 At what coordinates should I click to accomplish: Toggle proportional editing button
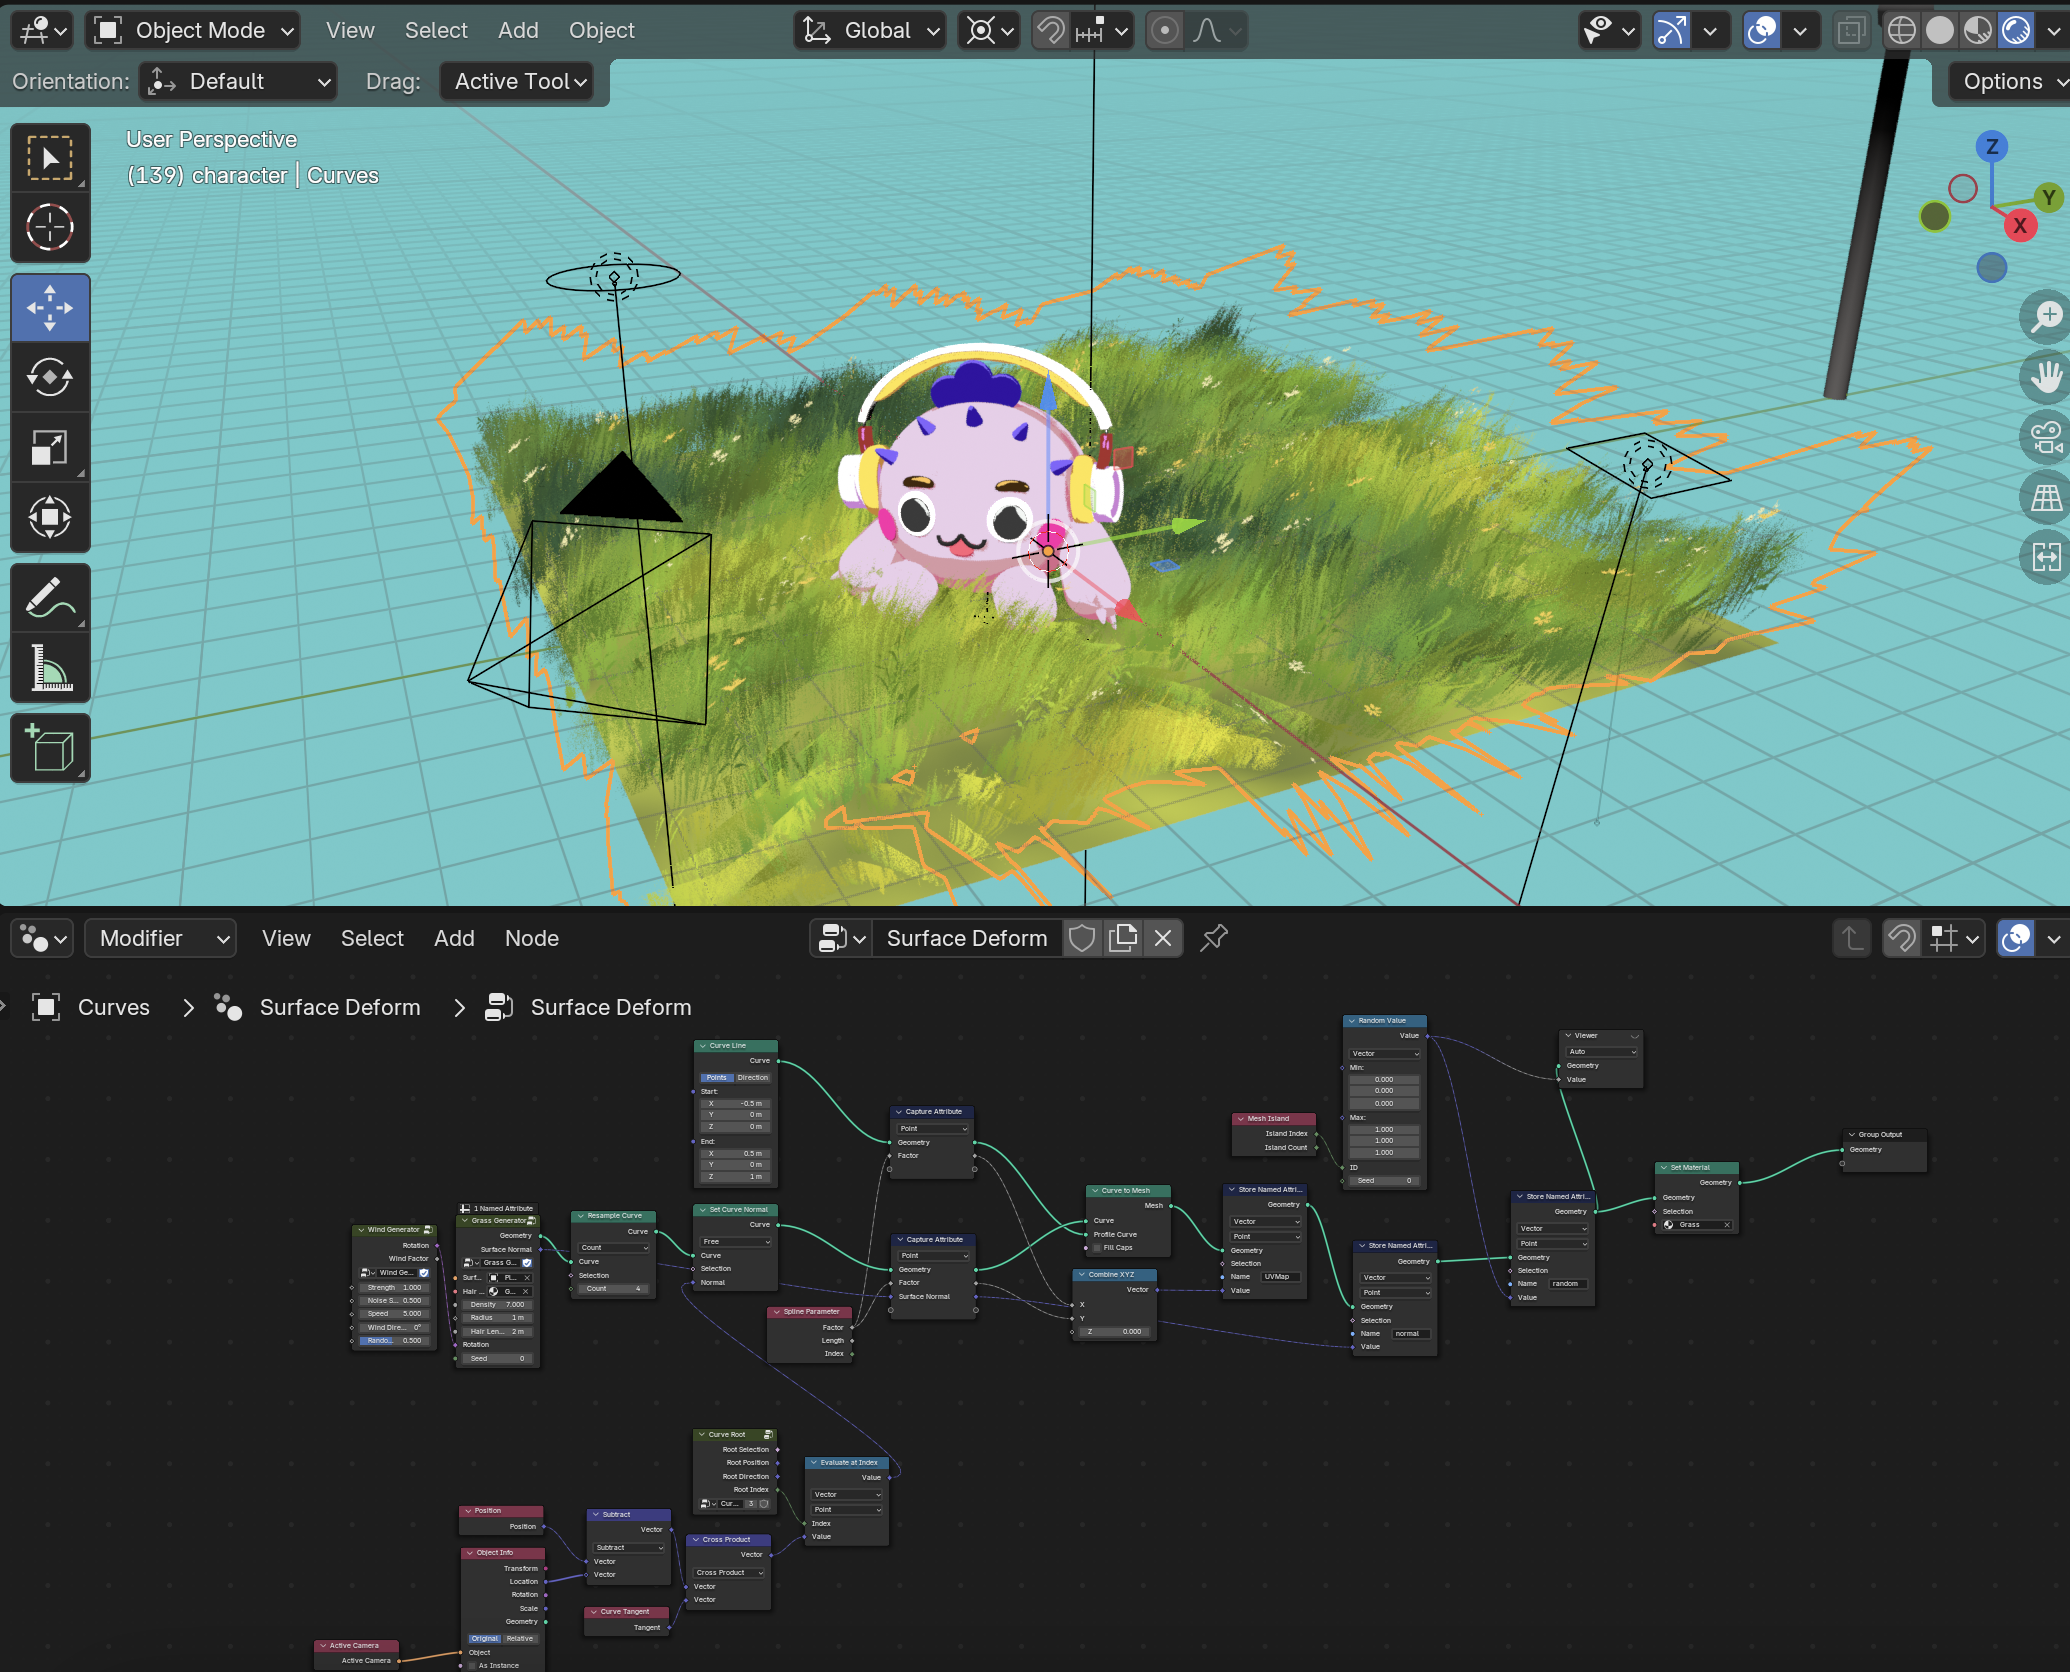tap(1164, 31)
